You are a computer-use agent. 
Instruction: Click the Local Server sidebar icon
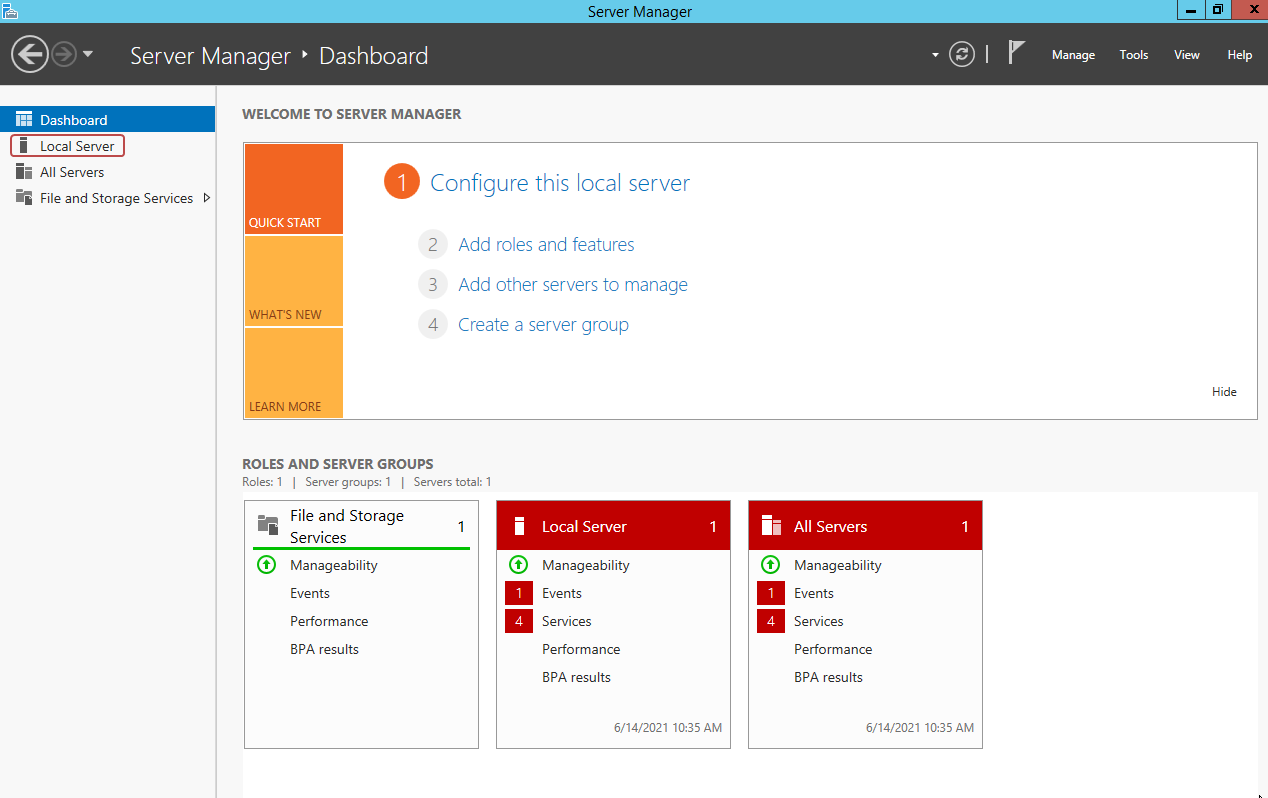click(24, 146)
